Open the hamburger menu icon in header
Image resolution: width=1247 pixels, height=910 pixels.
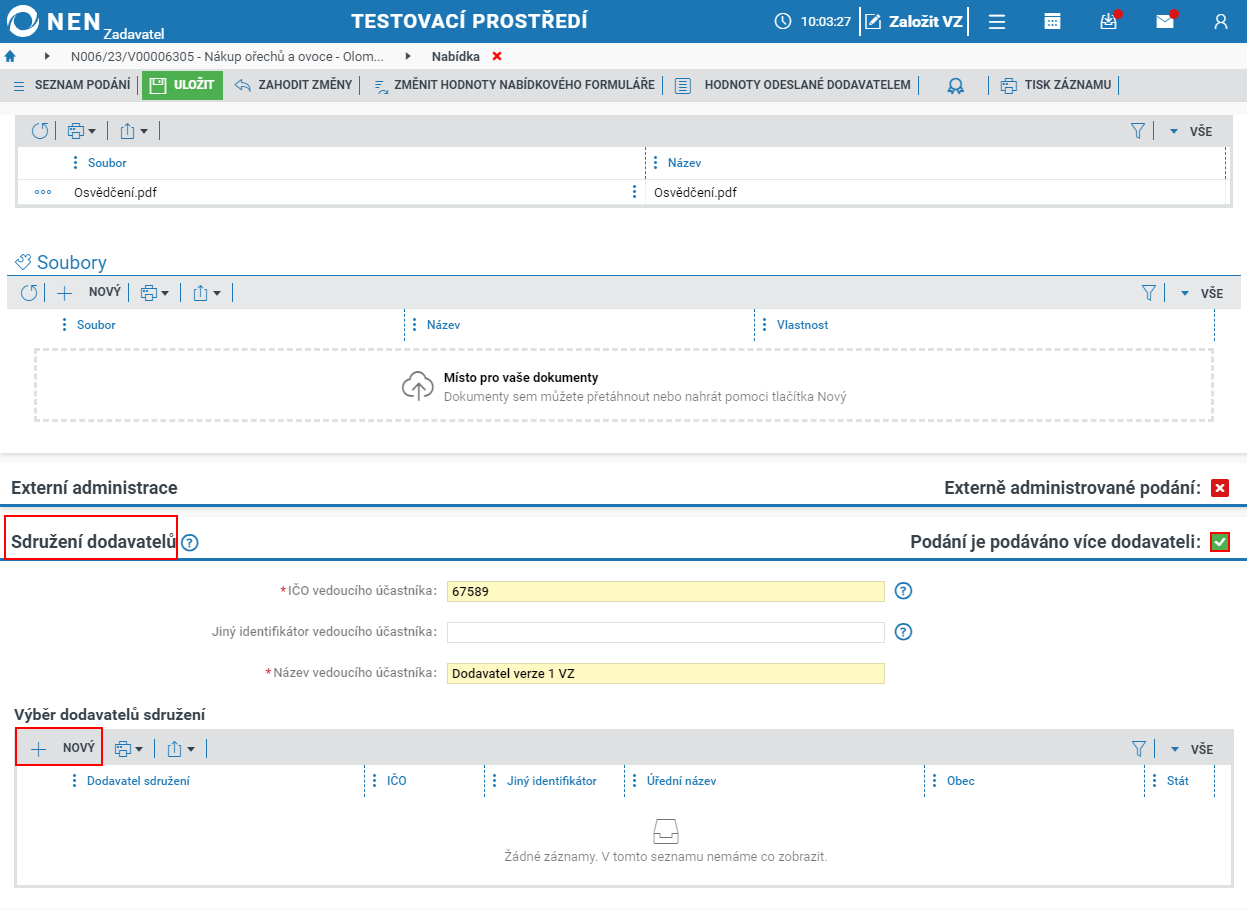997,21
